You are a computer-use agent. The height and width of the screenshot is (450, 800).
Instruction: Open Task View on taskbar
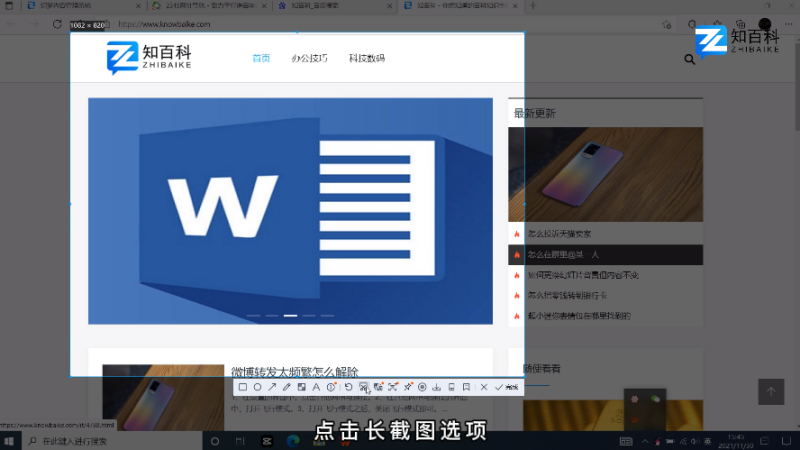(x=240, y=441)
